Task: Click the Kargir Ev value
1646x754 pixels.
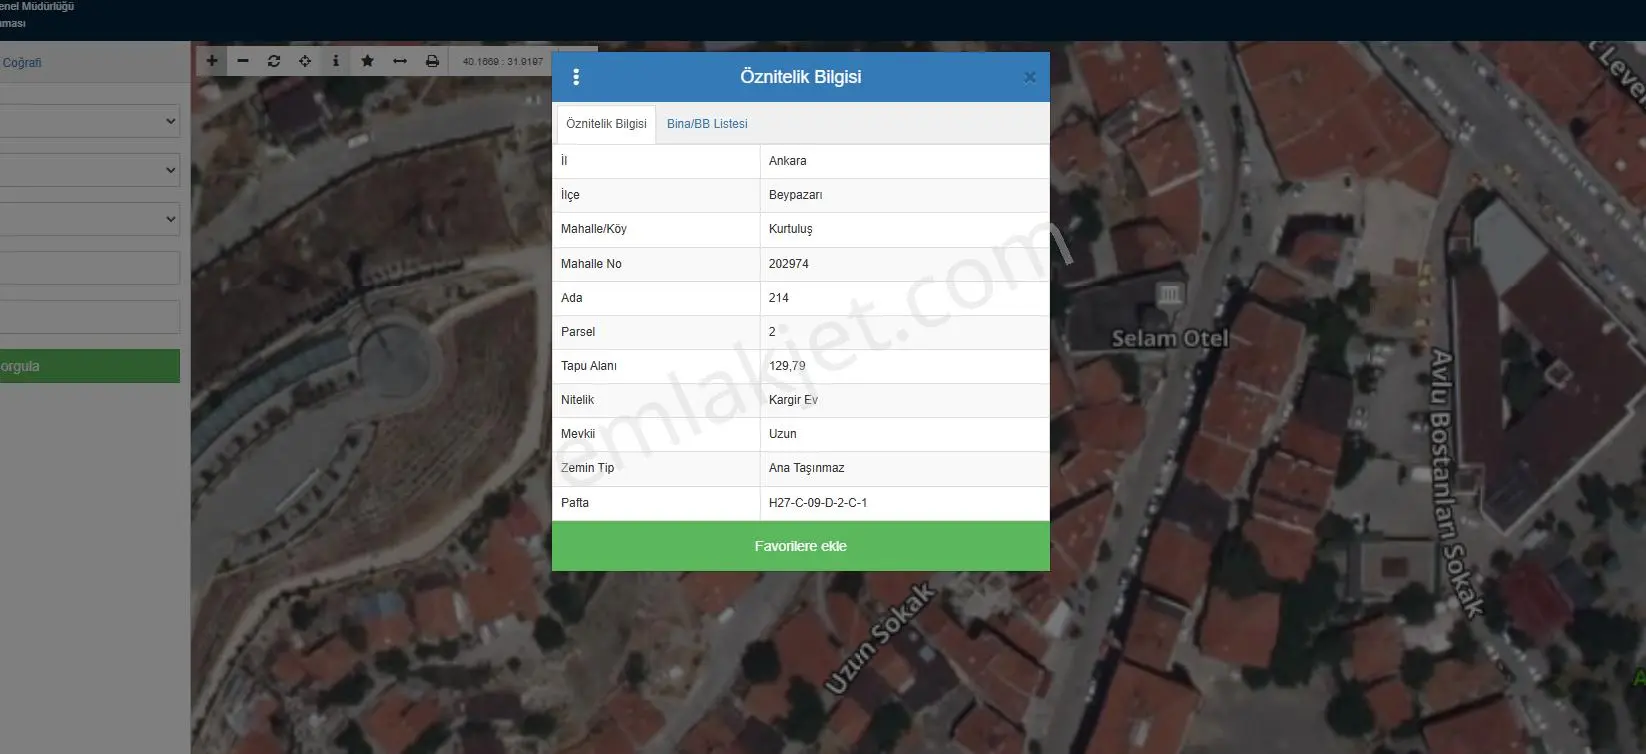Action: pos(793,400)
